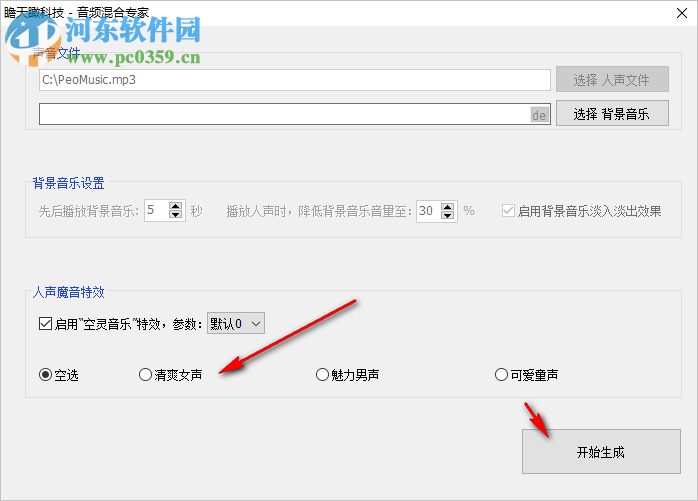Screen dimensions: 698x501
Task: Click the background music lead seconds field showing 5
Action: (156, 211)
